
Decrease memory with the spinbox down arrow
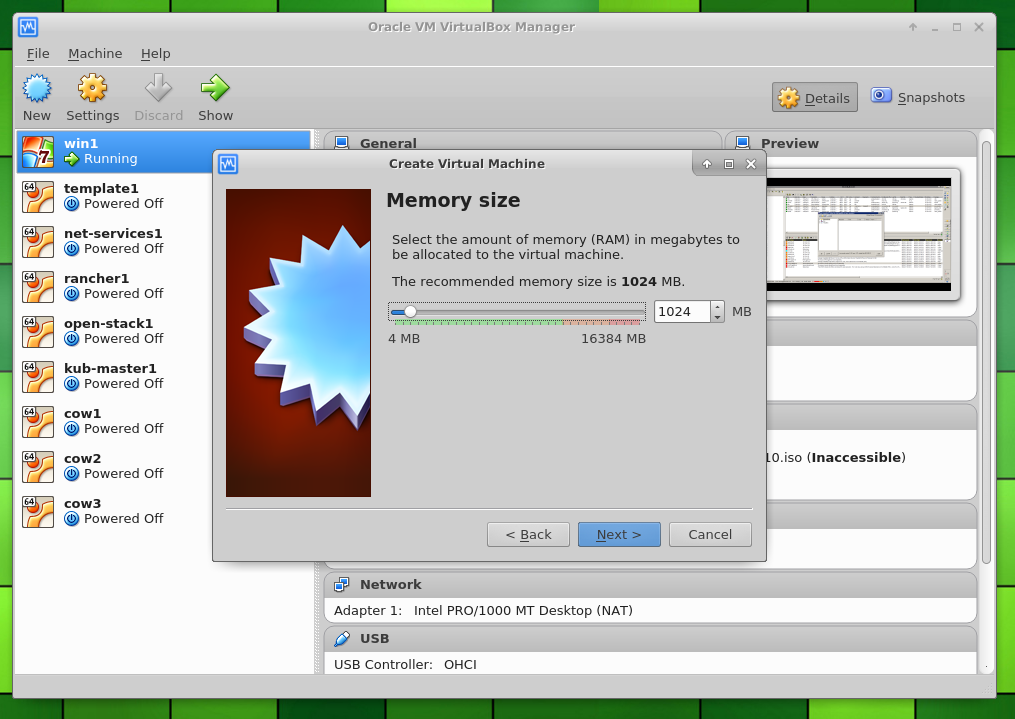click(x=717, y=317)
